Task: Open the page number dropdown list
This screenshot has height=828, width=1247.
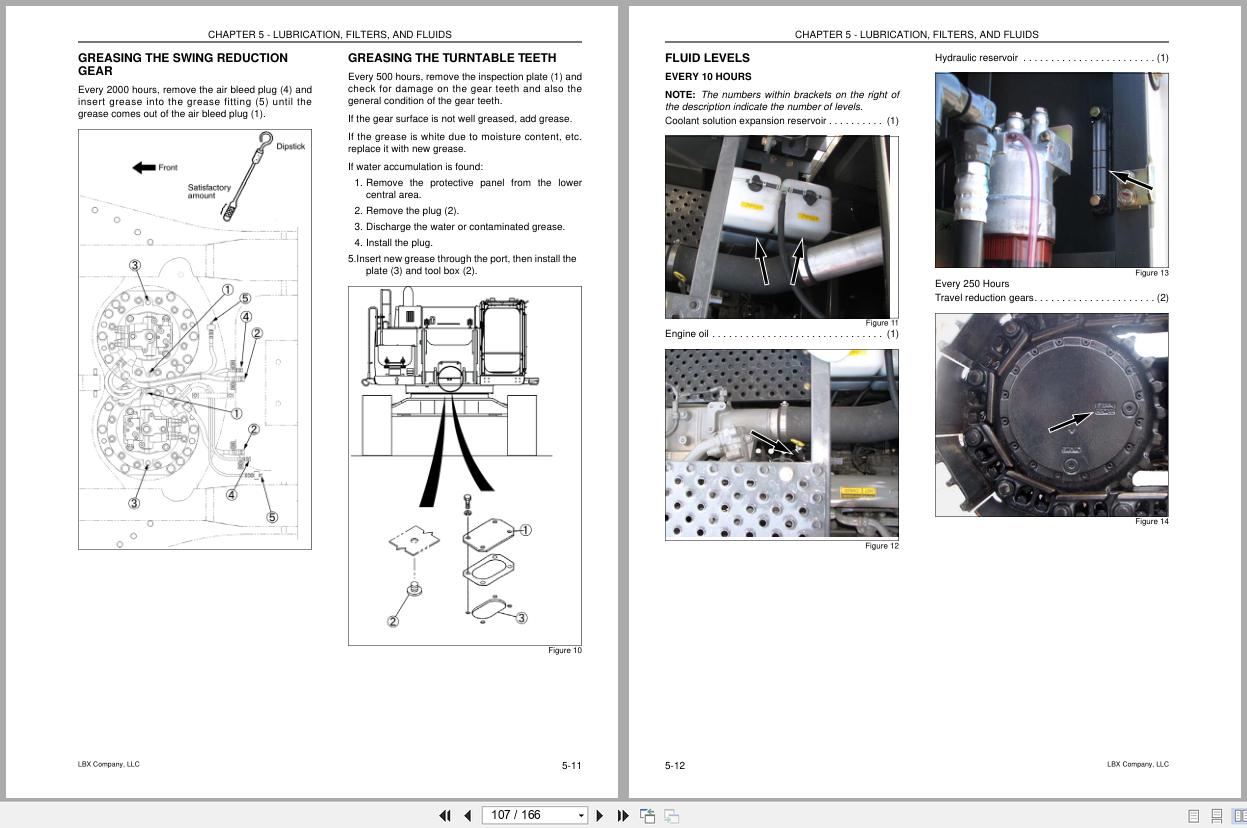Action: 581,815
